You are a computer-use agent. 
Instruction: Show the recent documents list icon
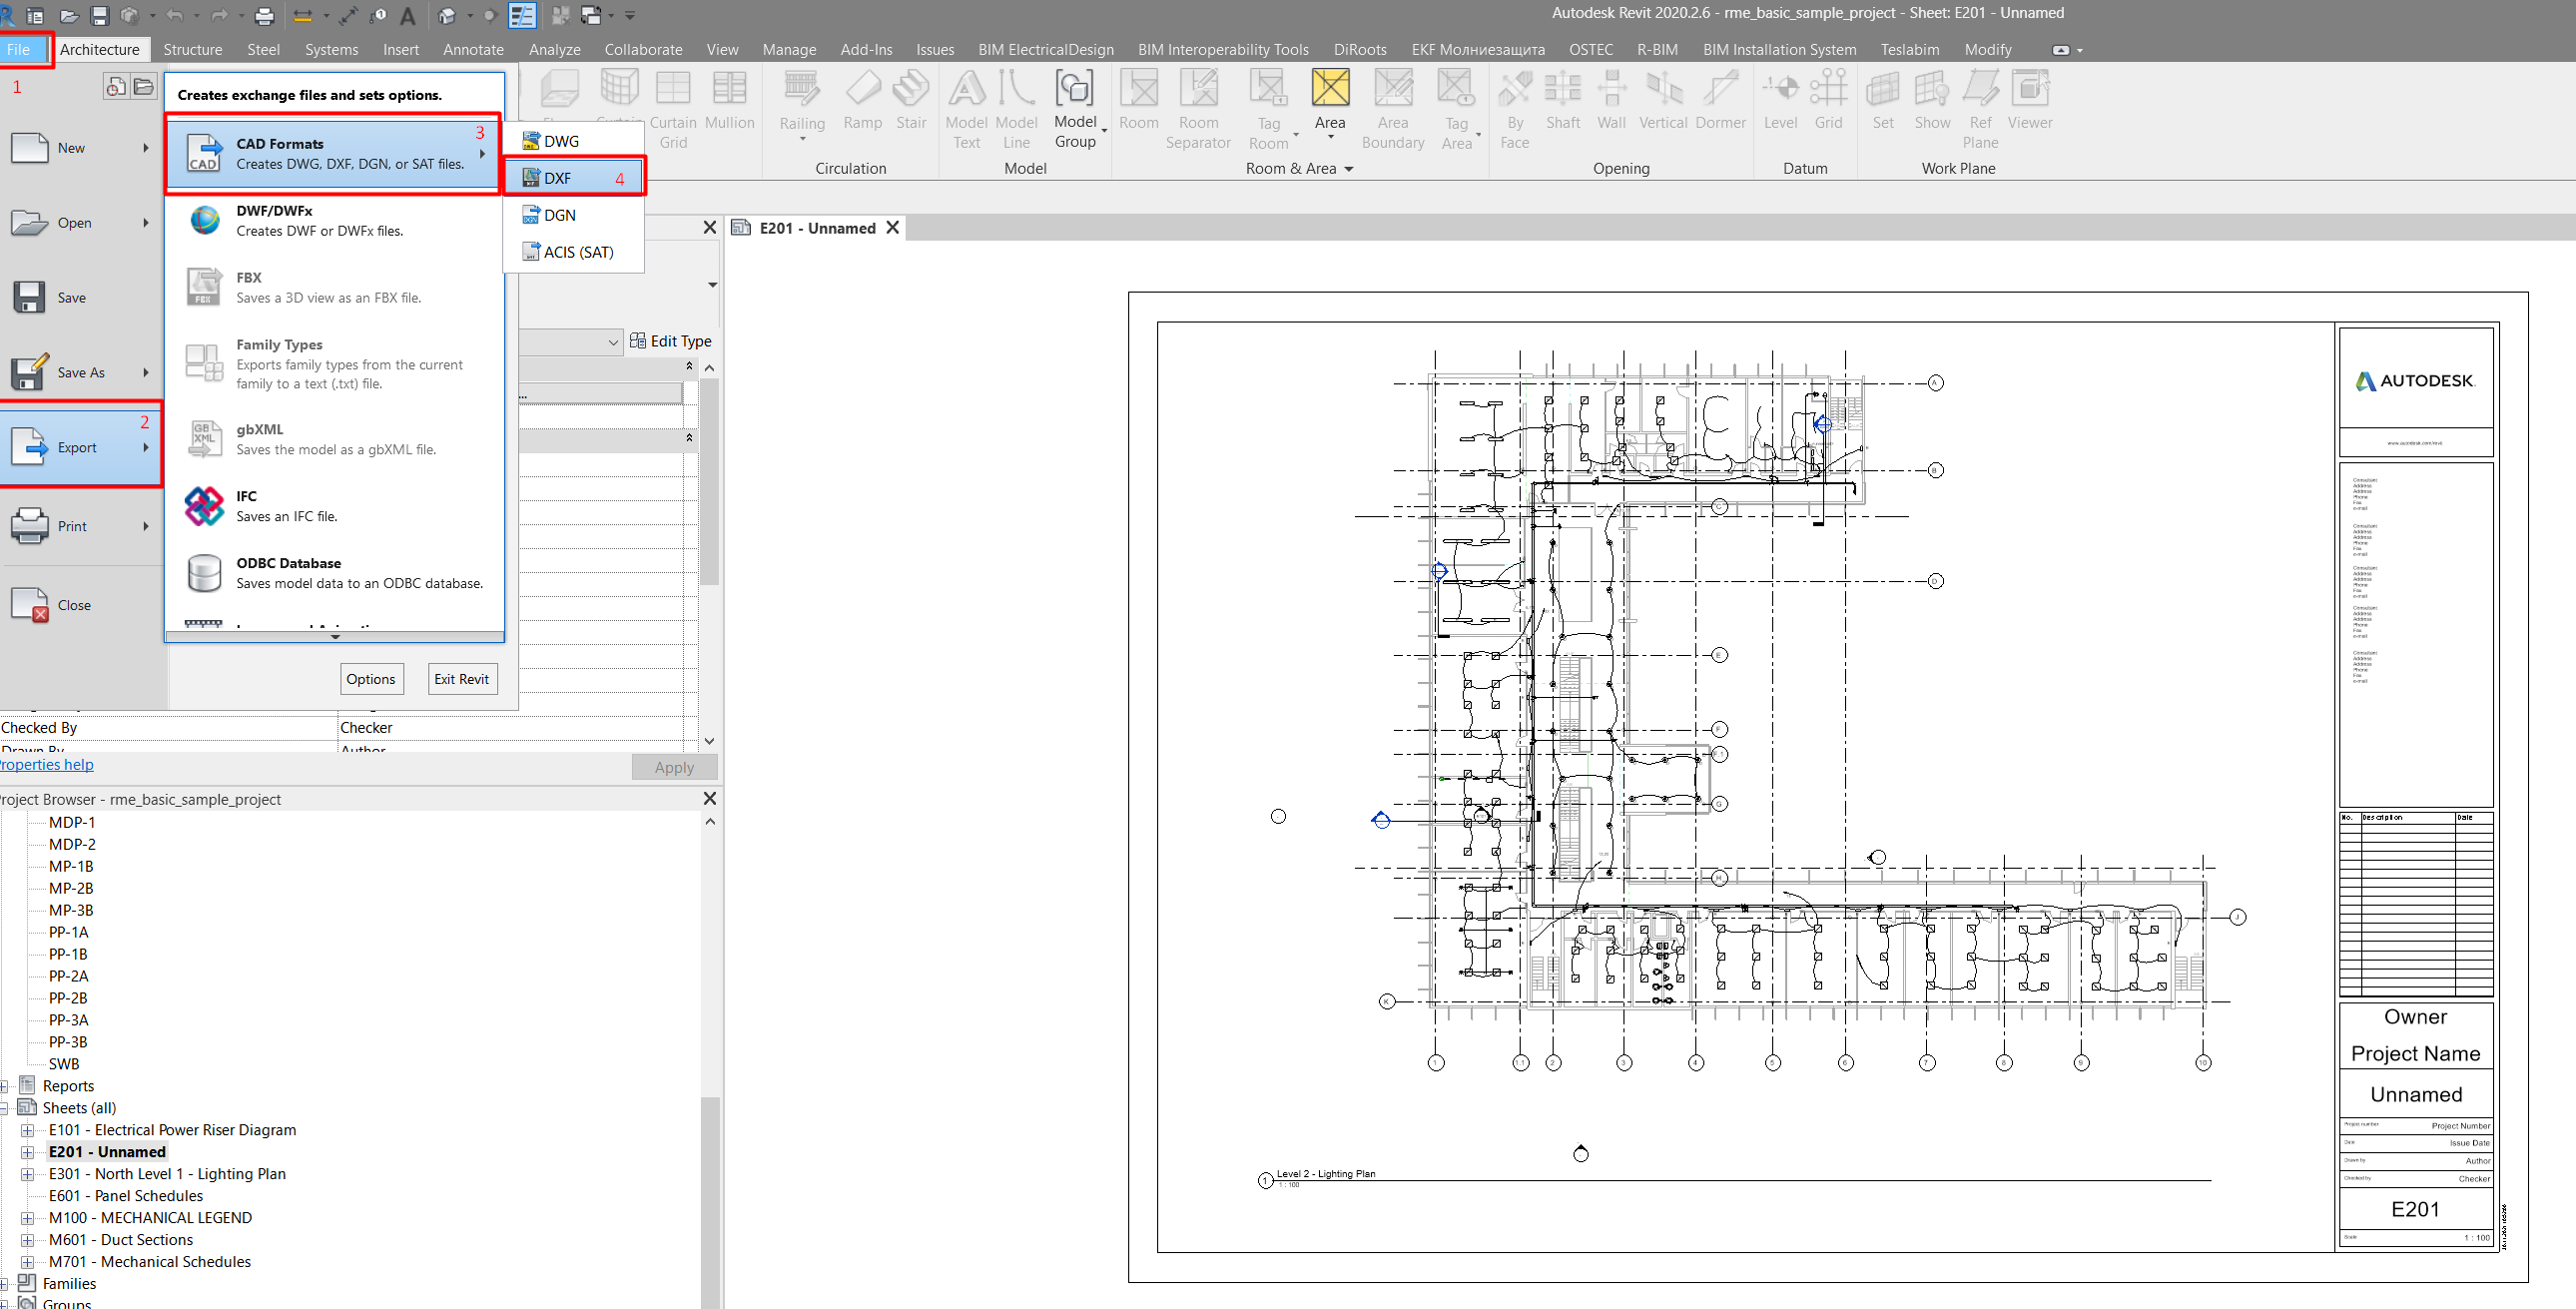[x=116, y=87]
